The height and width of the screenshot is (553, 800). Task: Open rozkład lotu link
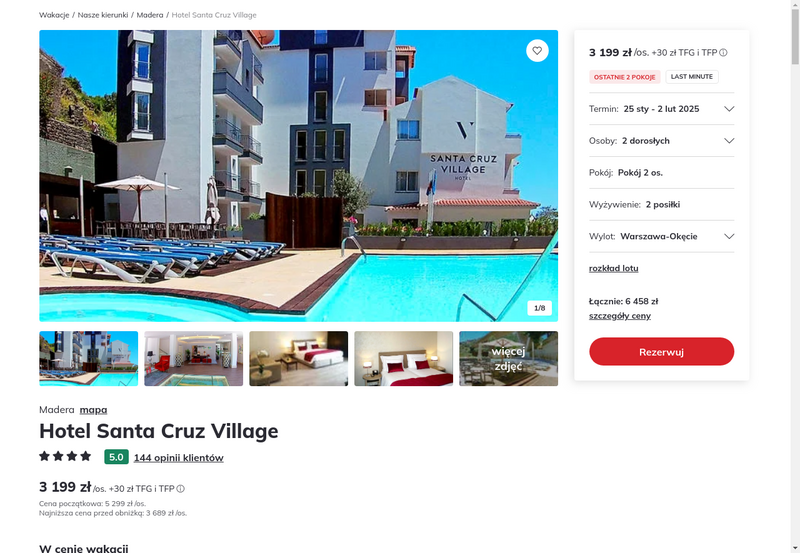(613, 268)
